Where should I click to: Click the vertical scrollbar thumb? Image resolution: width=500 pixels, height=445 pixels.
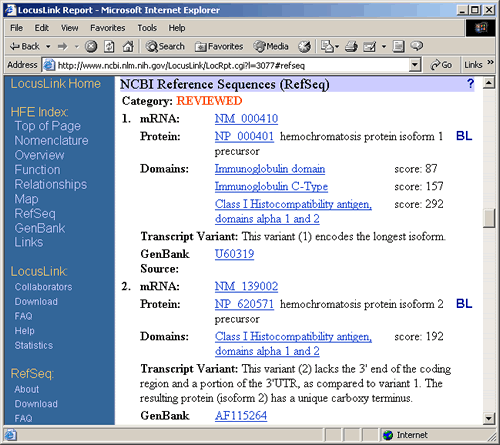tap(489, 218)
